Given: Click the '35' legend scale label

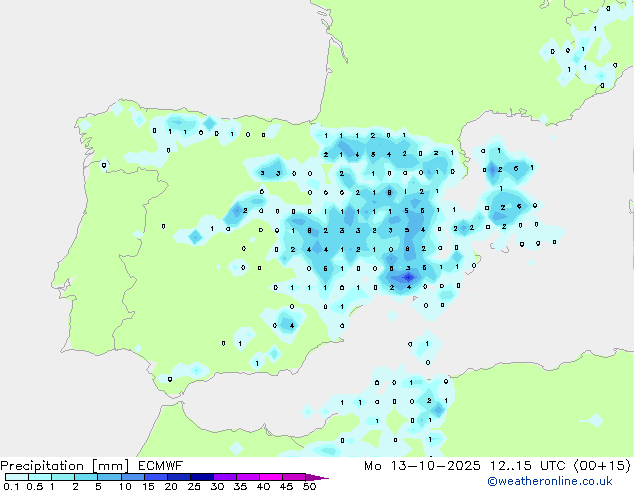Looking at the screenshot, I should point(240,486).
